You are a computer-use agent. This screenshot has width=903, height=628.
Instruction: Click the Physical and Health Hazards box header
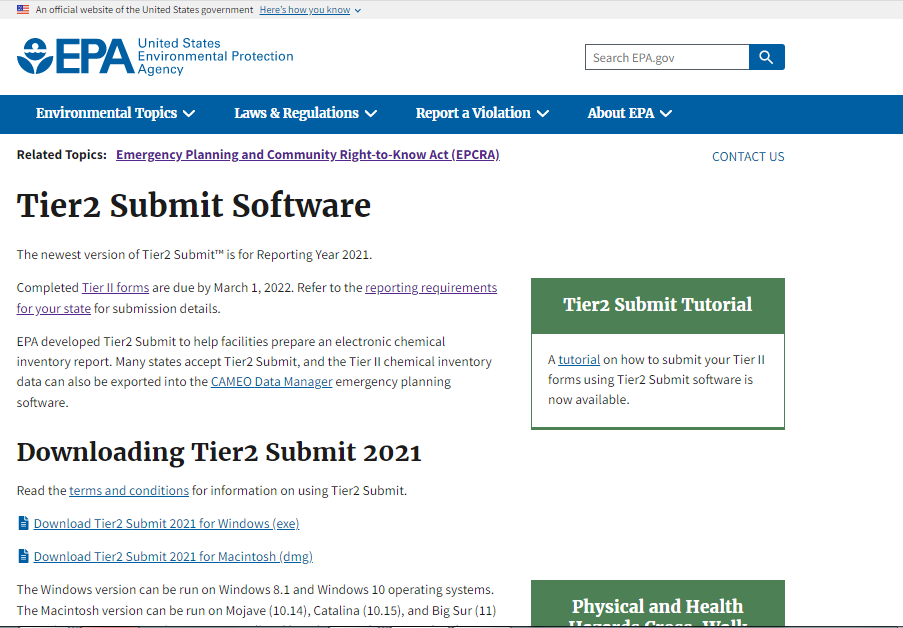pyautogui.click(x=658, y=604)
